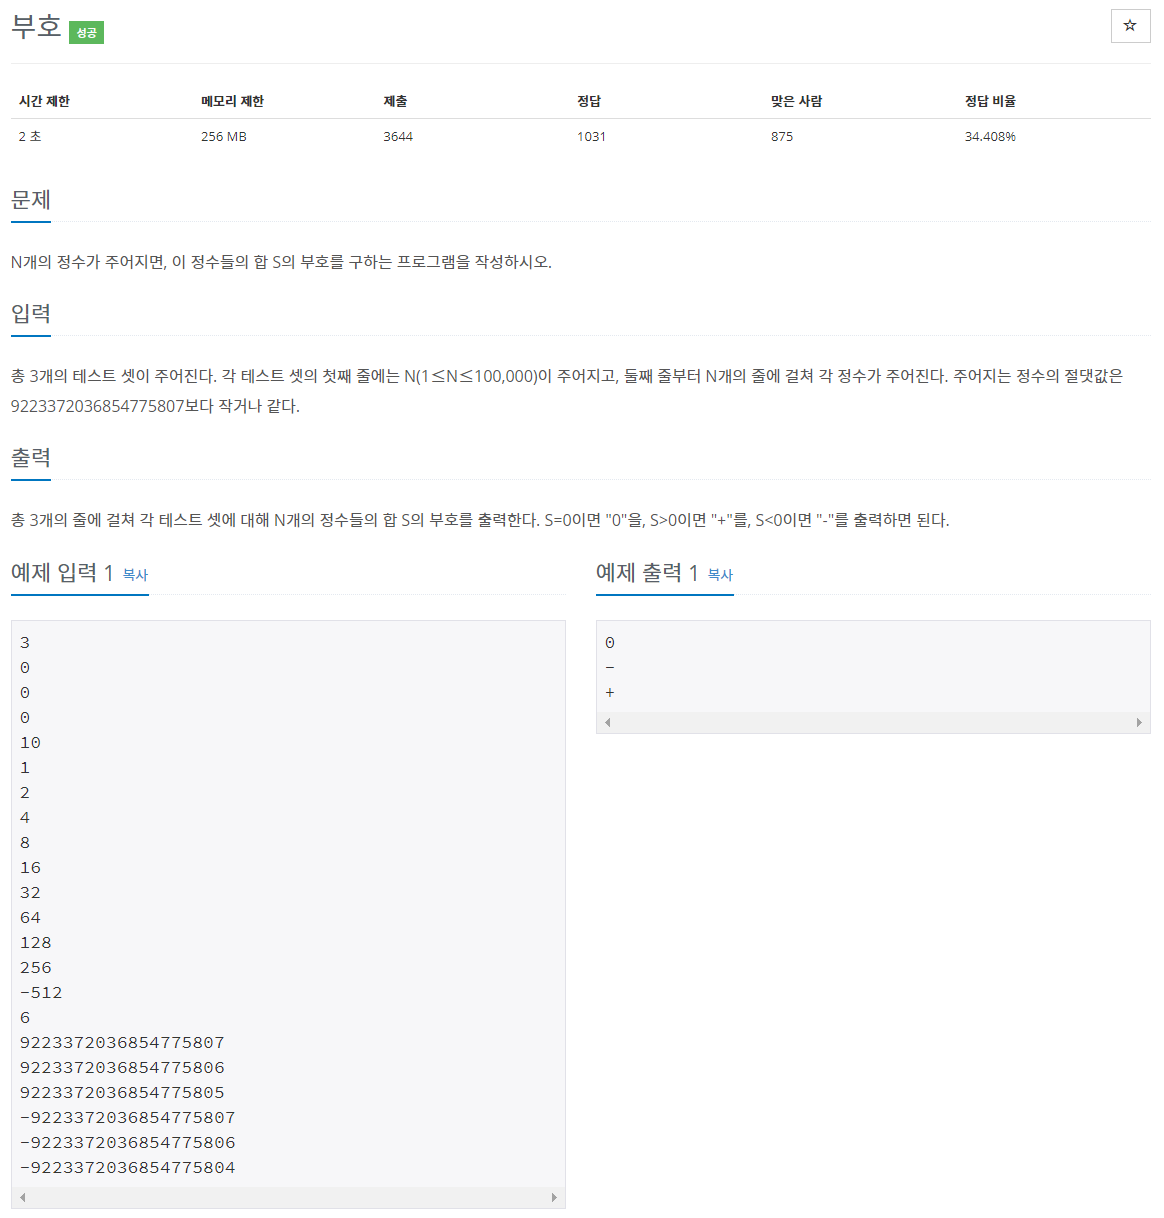Click the 2 초 time limit value
1164x1218 pixels.
[x=30, y=136]
